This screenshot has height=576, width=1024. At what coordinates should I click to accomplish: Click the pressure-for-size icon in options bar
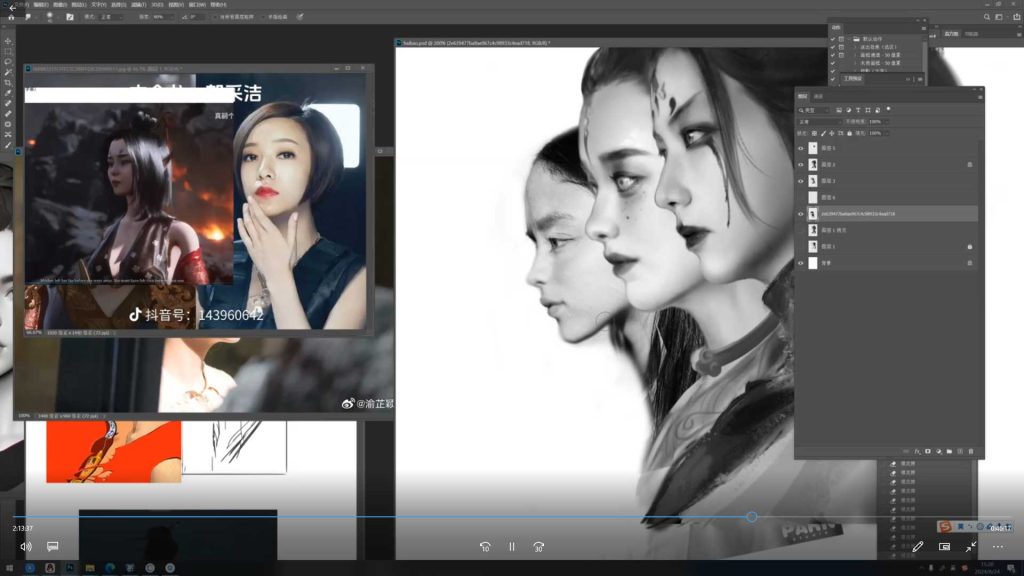pos(300,17)
